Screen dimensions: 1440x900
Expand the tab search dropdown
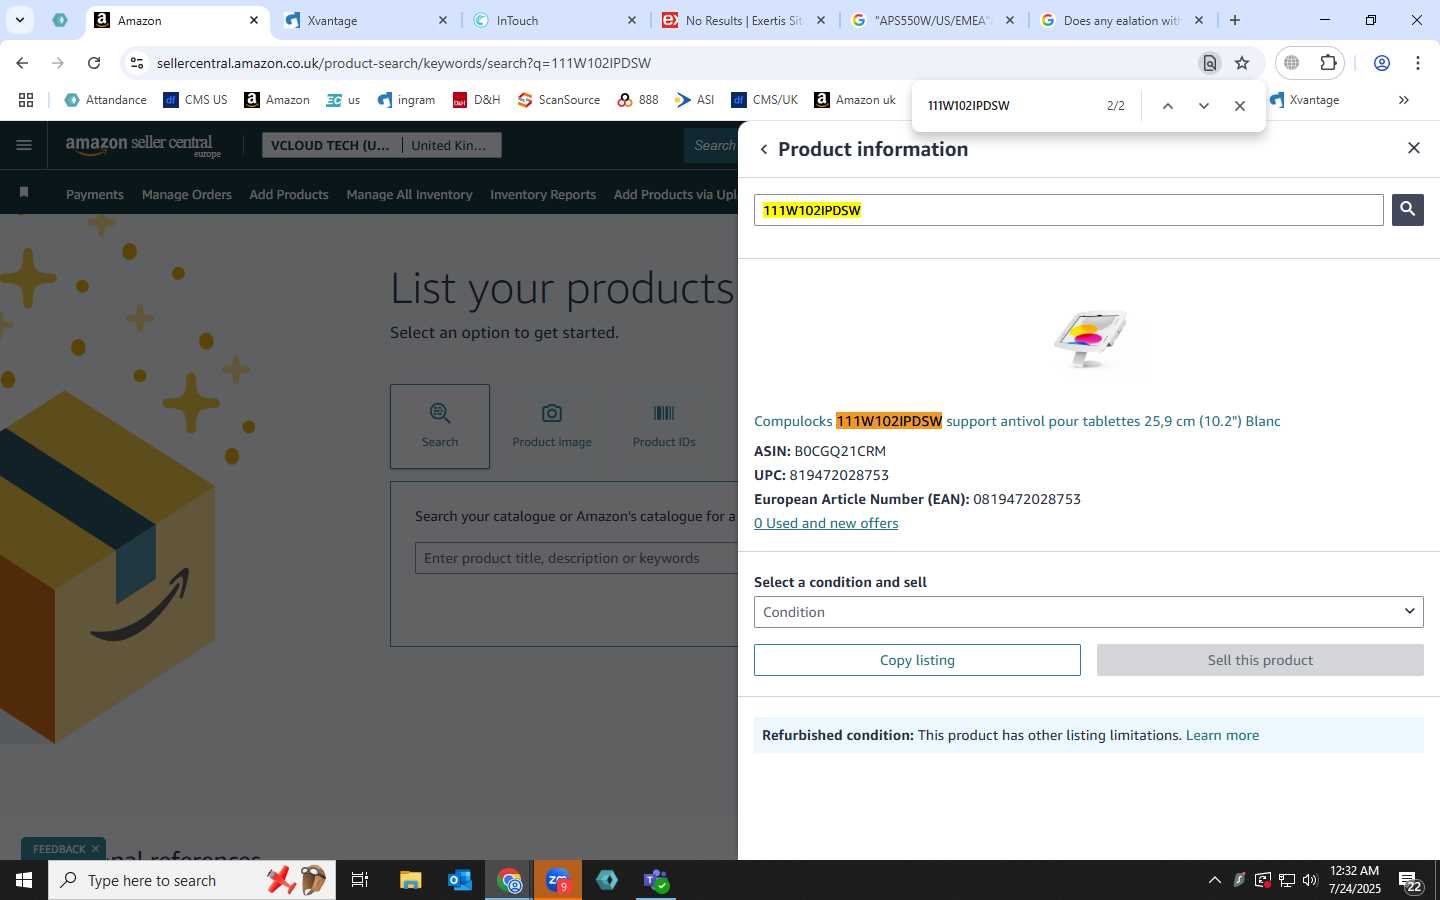(20, 20)
